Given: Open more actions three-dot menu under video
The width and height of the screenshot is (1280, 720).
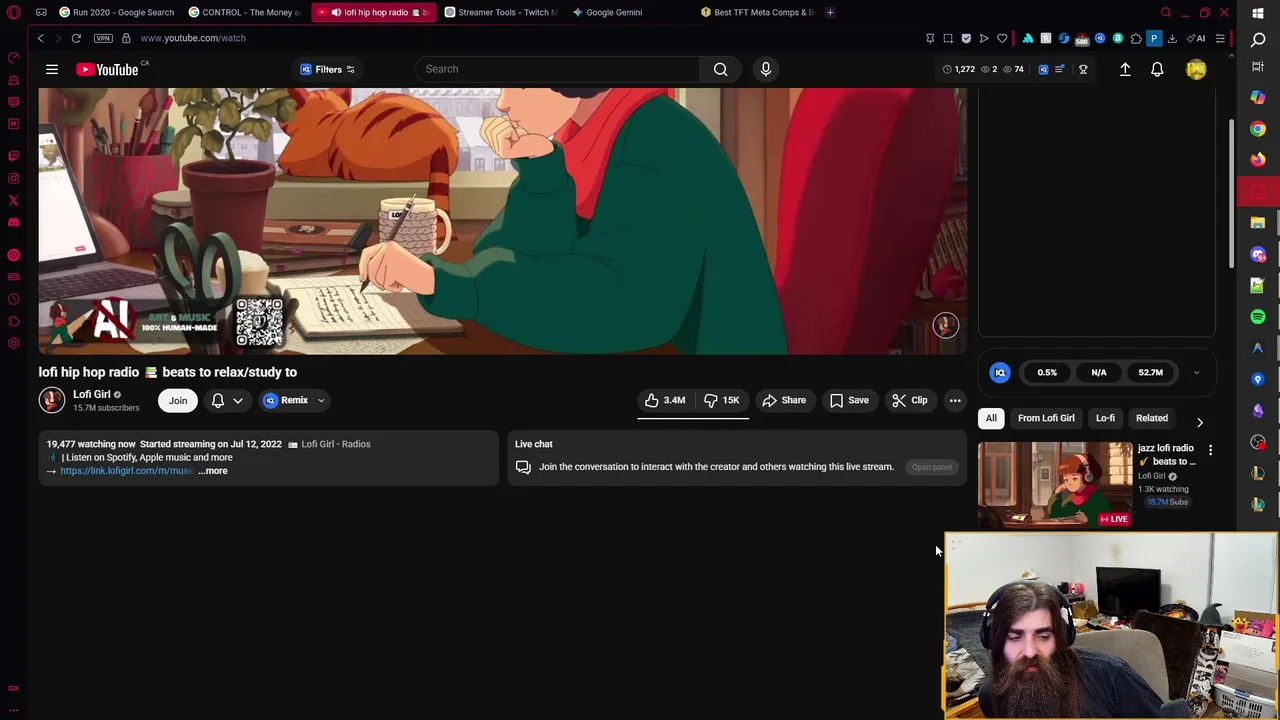Looking at the screenshot, I should (x=955, y=400).
